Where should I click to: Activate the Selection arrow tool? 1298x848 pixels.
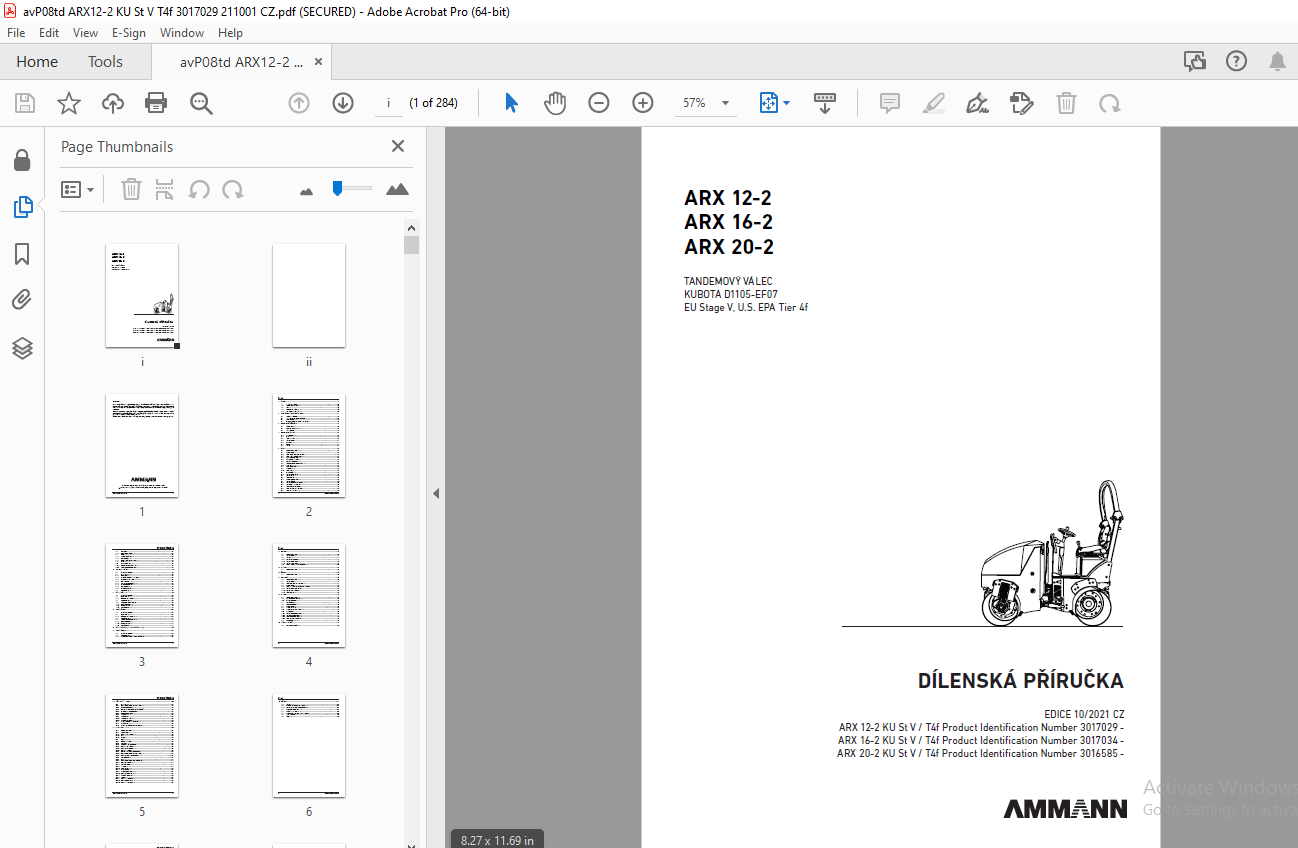[511, 103]
